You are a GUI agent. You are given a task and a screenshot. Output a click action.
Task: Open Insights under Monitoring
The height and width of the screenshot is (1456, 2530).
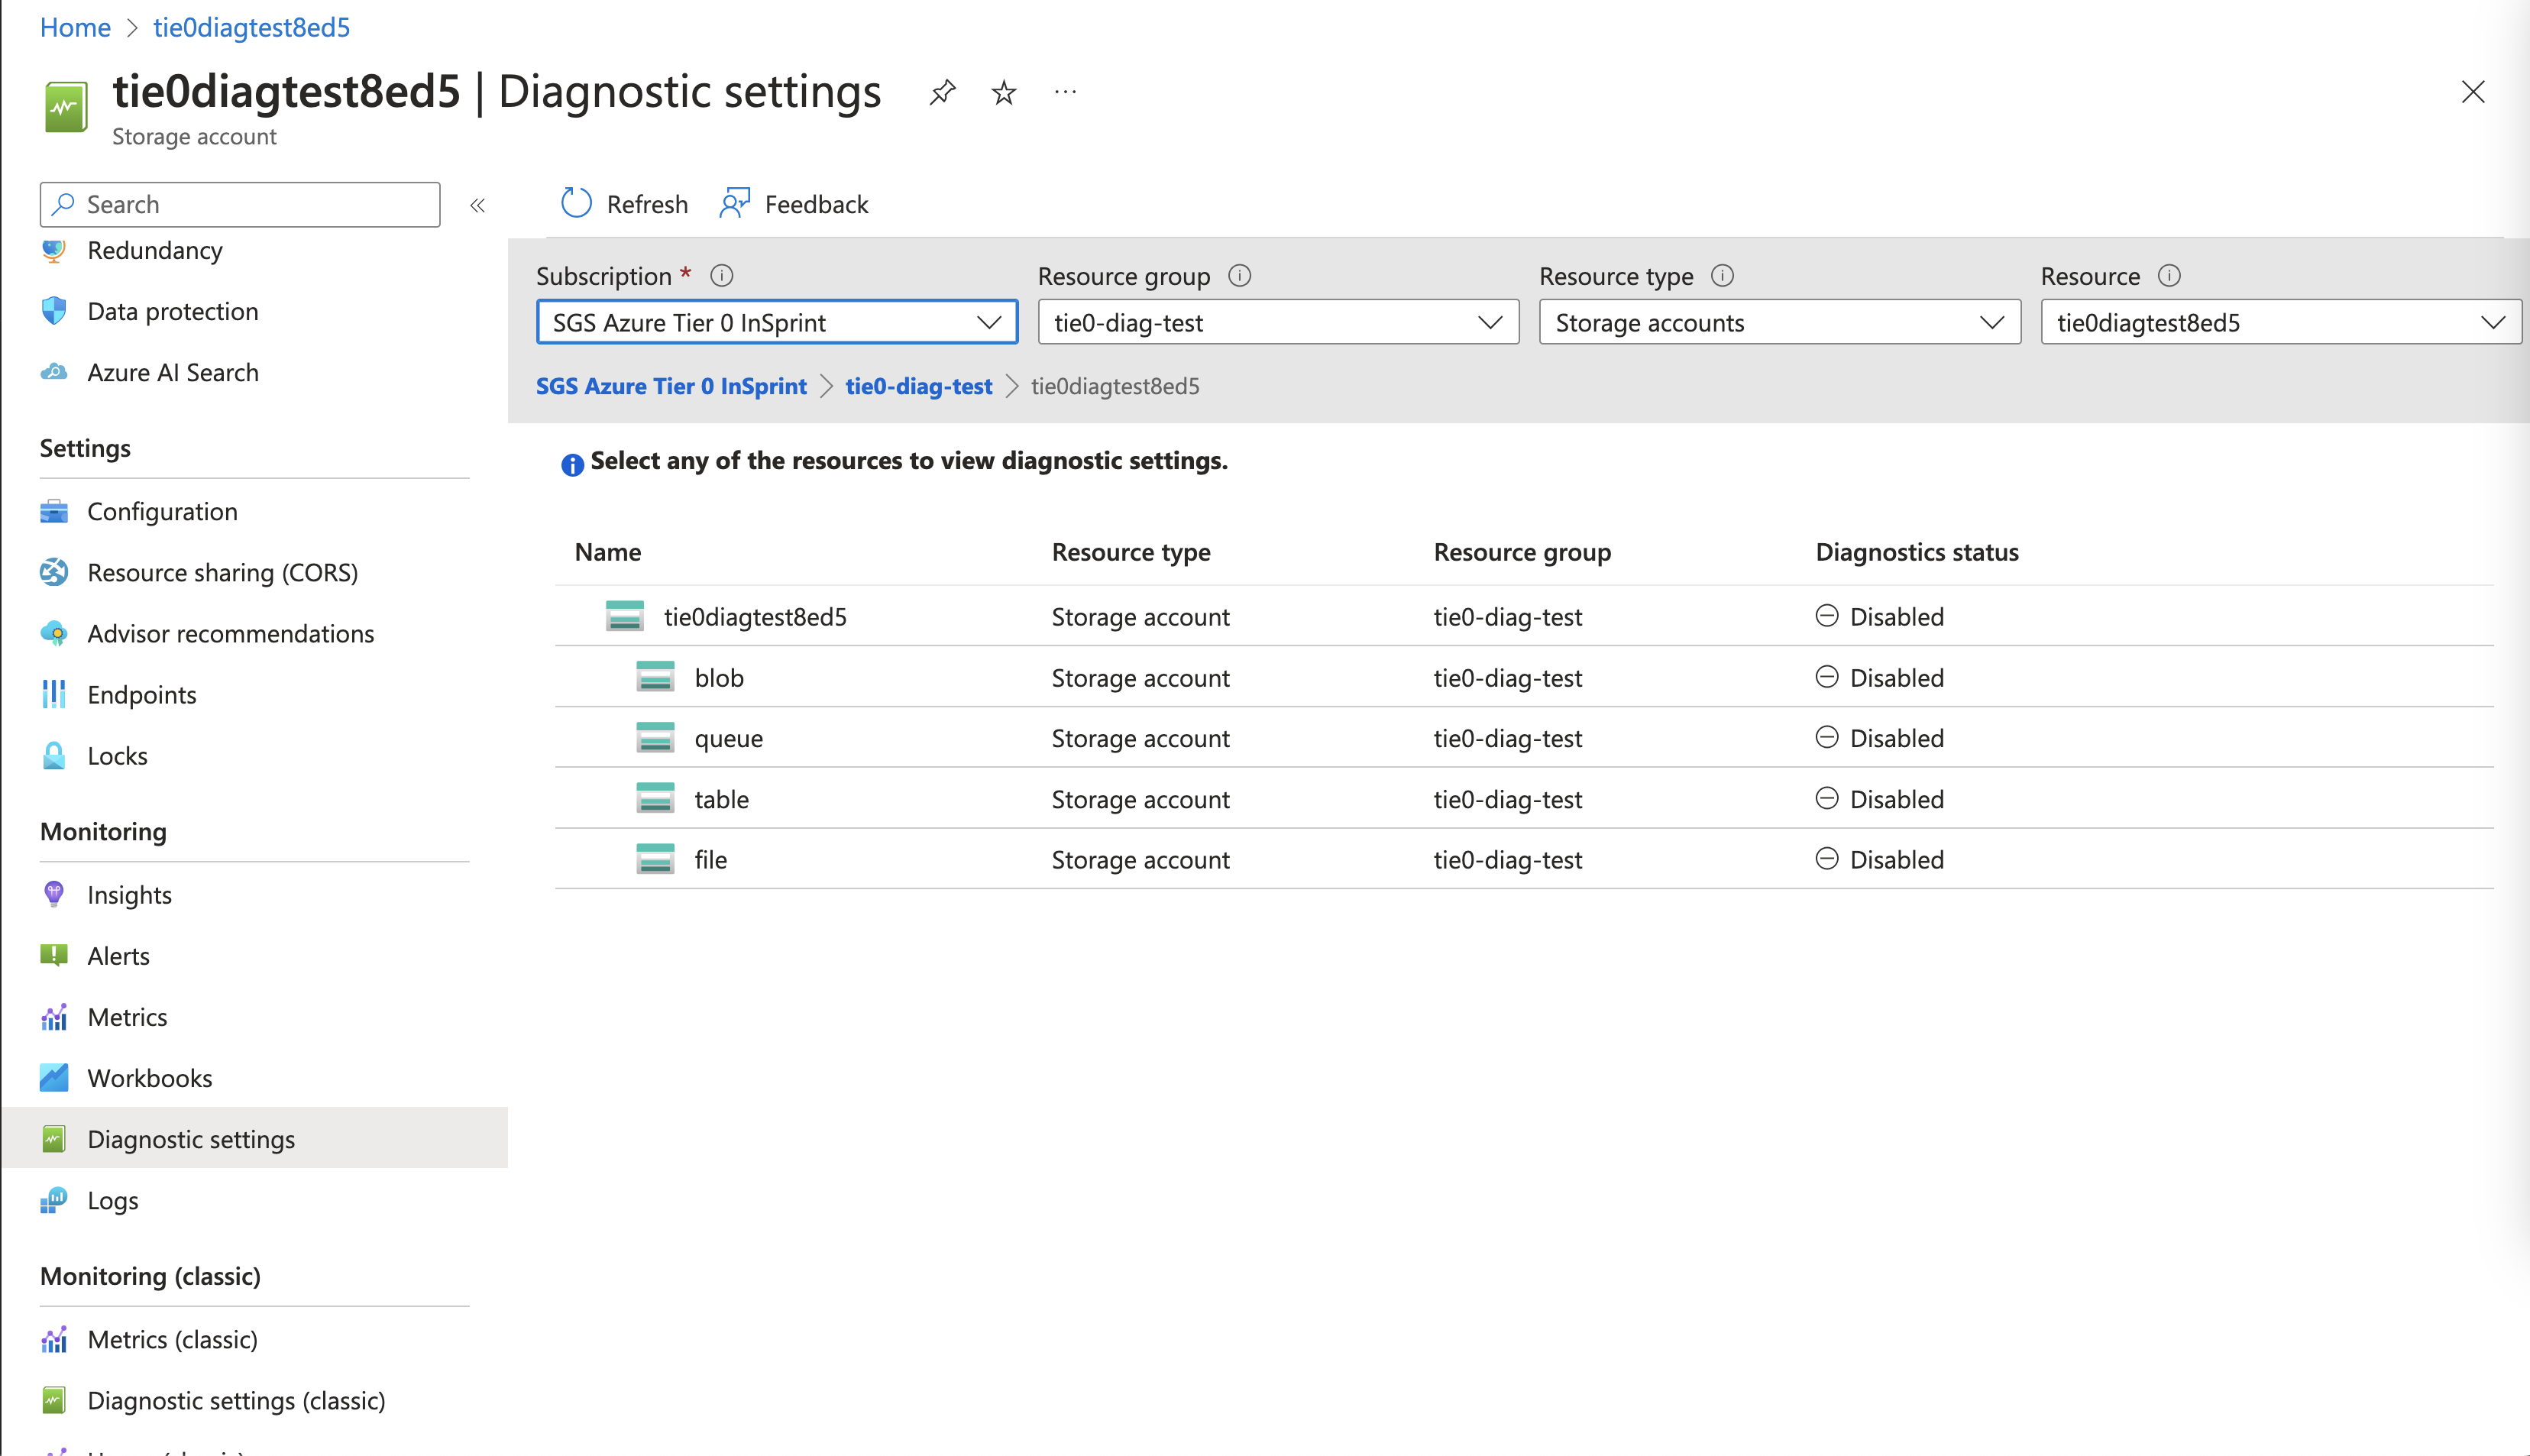point(130,894)
